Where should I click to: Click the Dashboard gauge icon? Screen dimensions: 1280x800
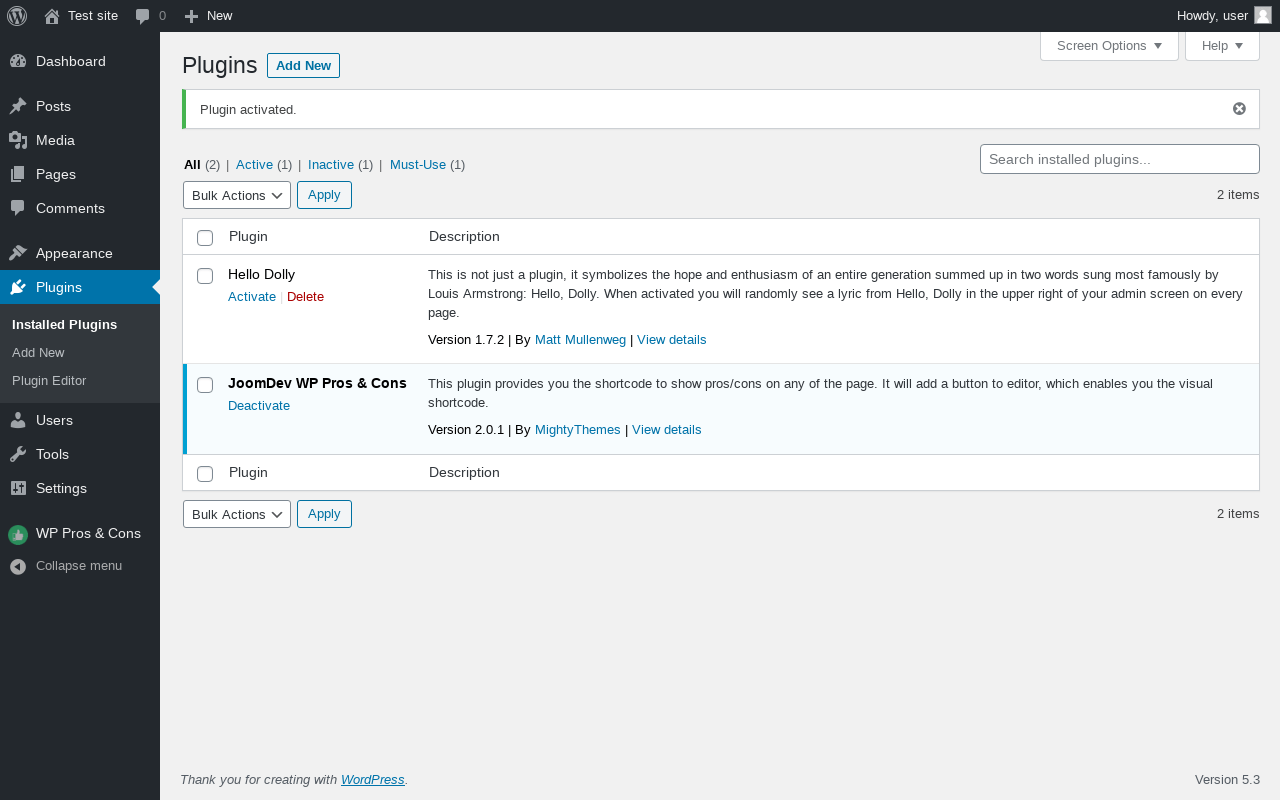pyautogui.click(x=18, y=61)
